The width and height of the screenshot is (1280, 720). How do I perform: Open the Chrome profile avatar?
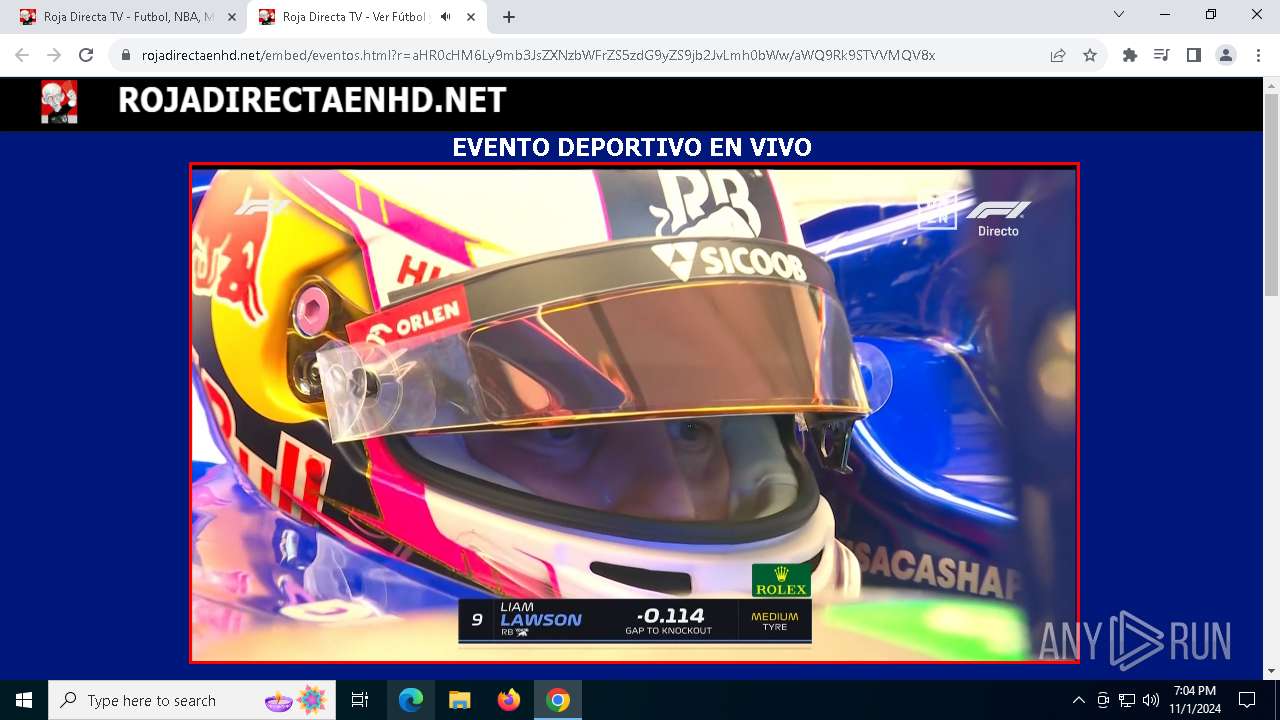(x=1226, y=55)
